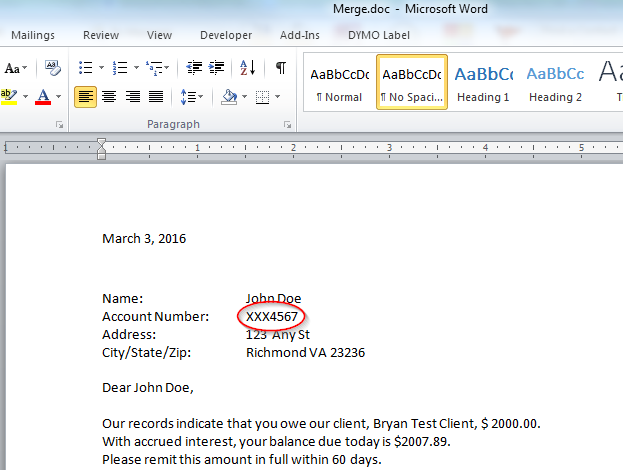The width and height of the screenshot is (623, 470).
Task: Open the Paragraph dialog launcher
Action: [287, 125]
